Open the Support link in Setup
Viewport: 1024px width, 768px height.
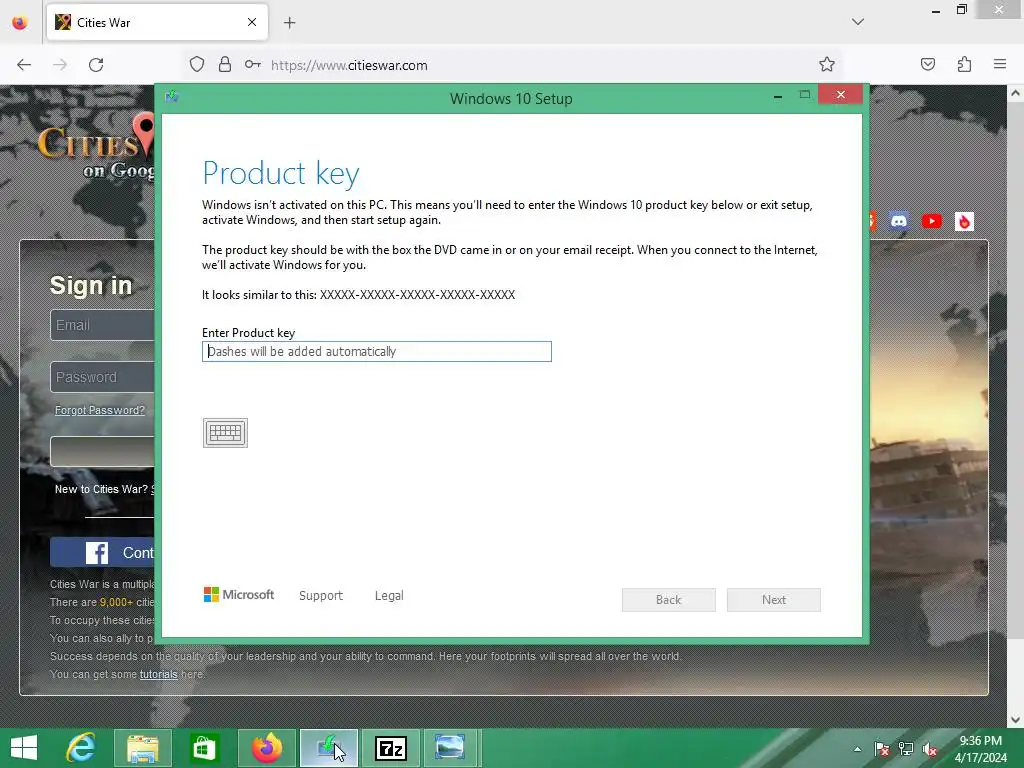(x=321, y=596)
